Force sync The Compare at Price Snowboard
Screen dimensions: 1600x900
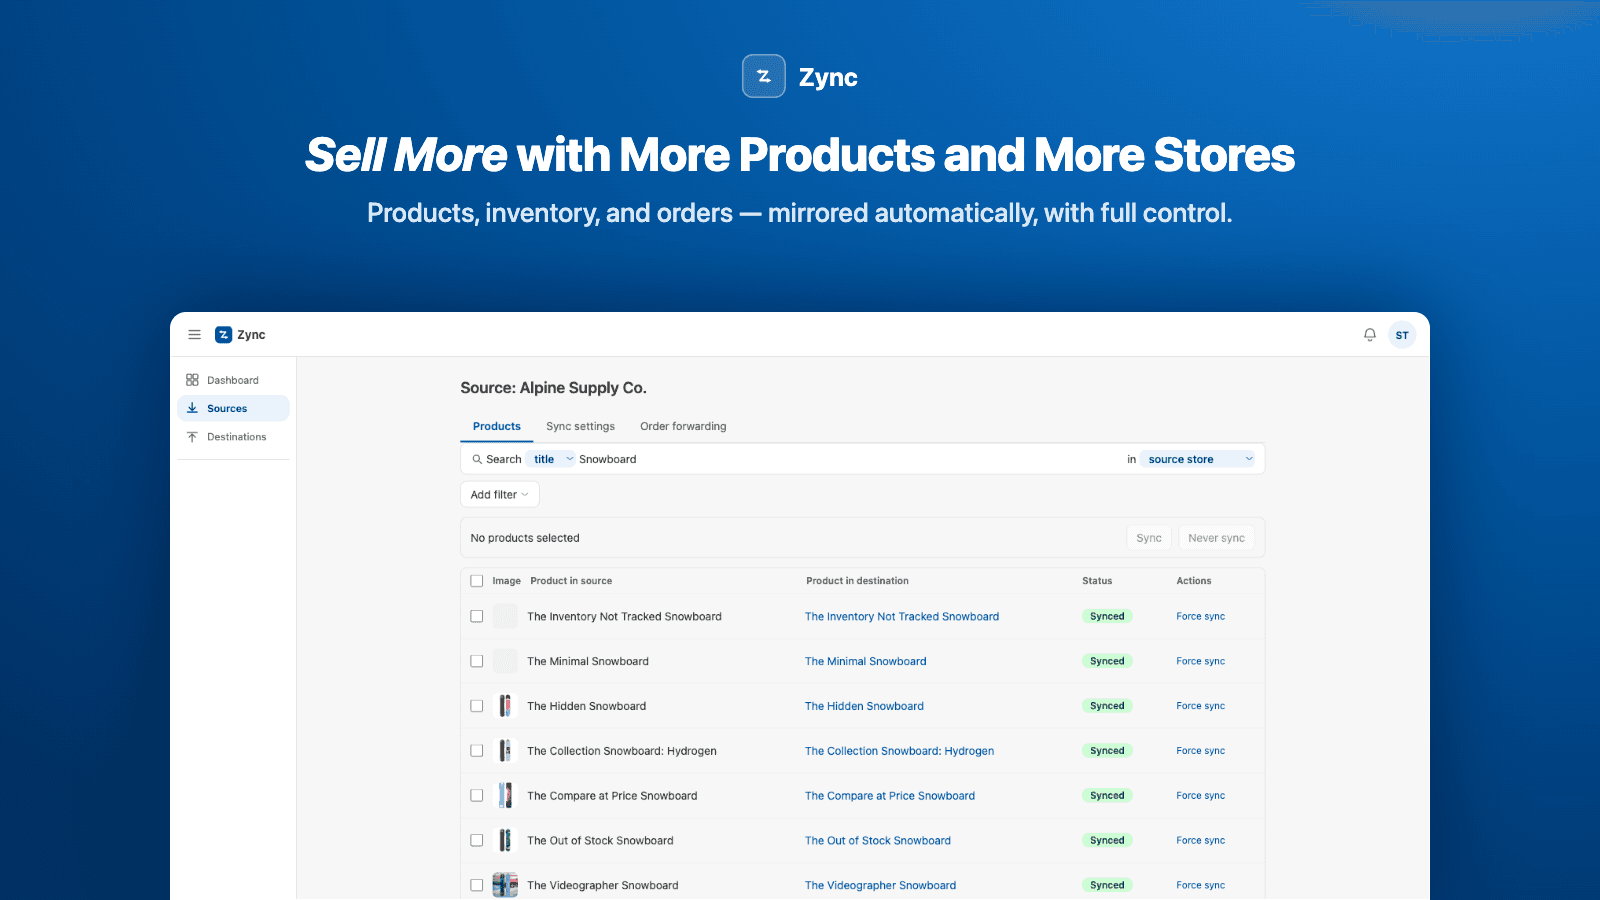[1200, 796]
